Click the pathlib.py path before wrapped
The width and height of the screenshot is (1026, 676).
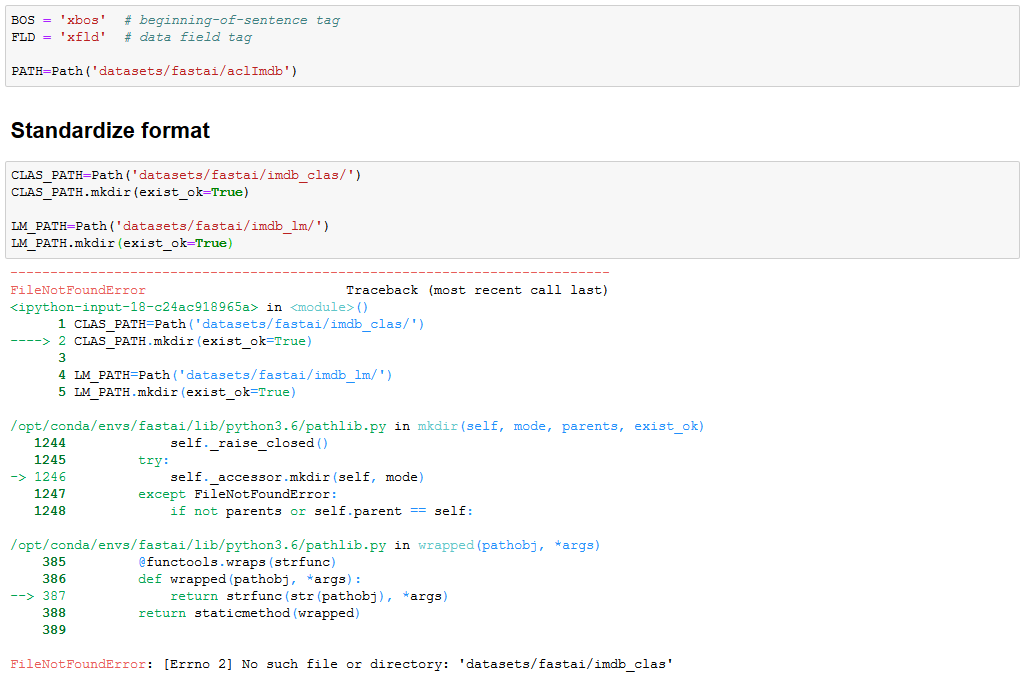[198, 545]
